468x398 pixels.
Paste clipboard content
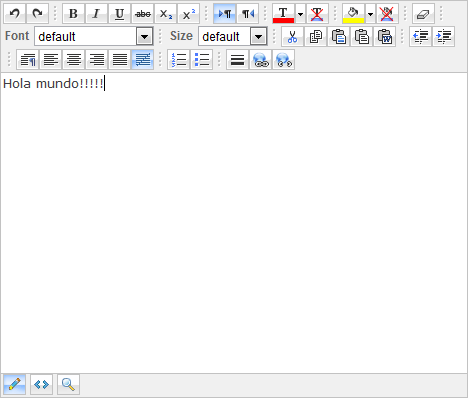(x=339, y=36)
